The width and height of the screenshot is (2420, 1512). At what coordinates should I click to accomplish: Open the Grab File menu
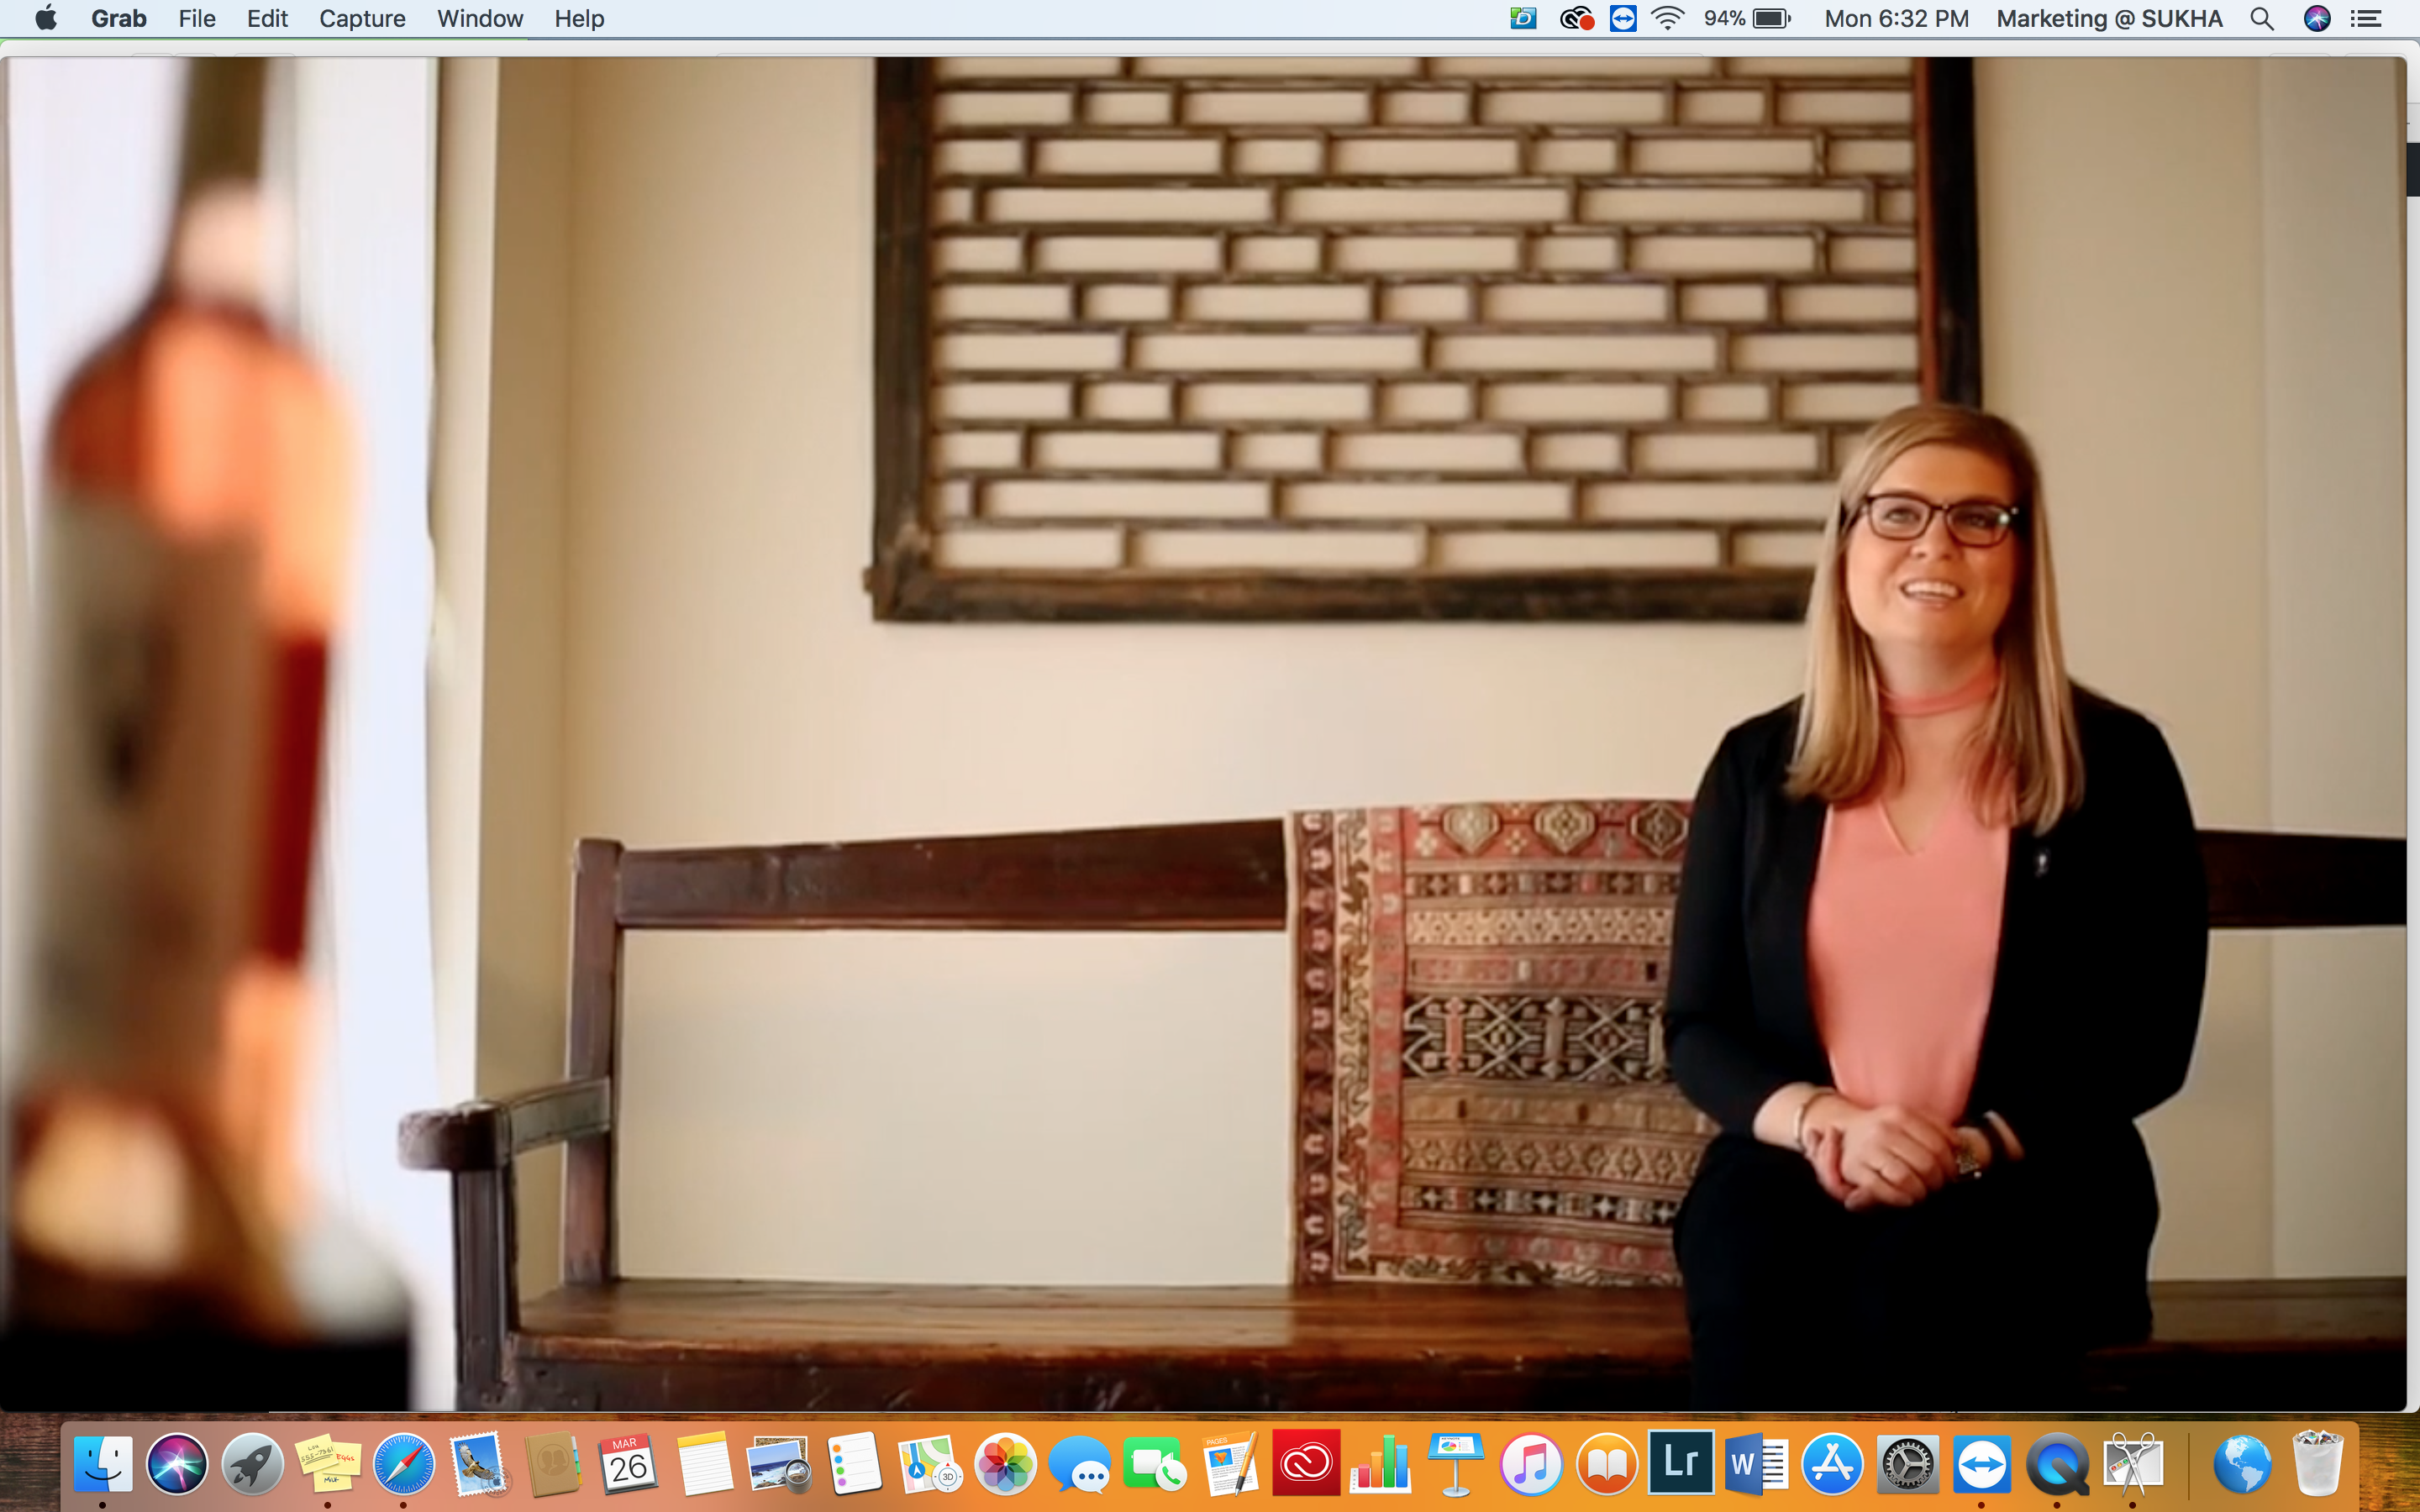(196, 19)
